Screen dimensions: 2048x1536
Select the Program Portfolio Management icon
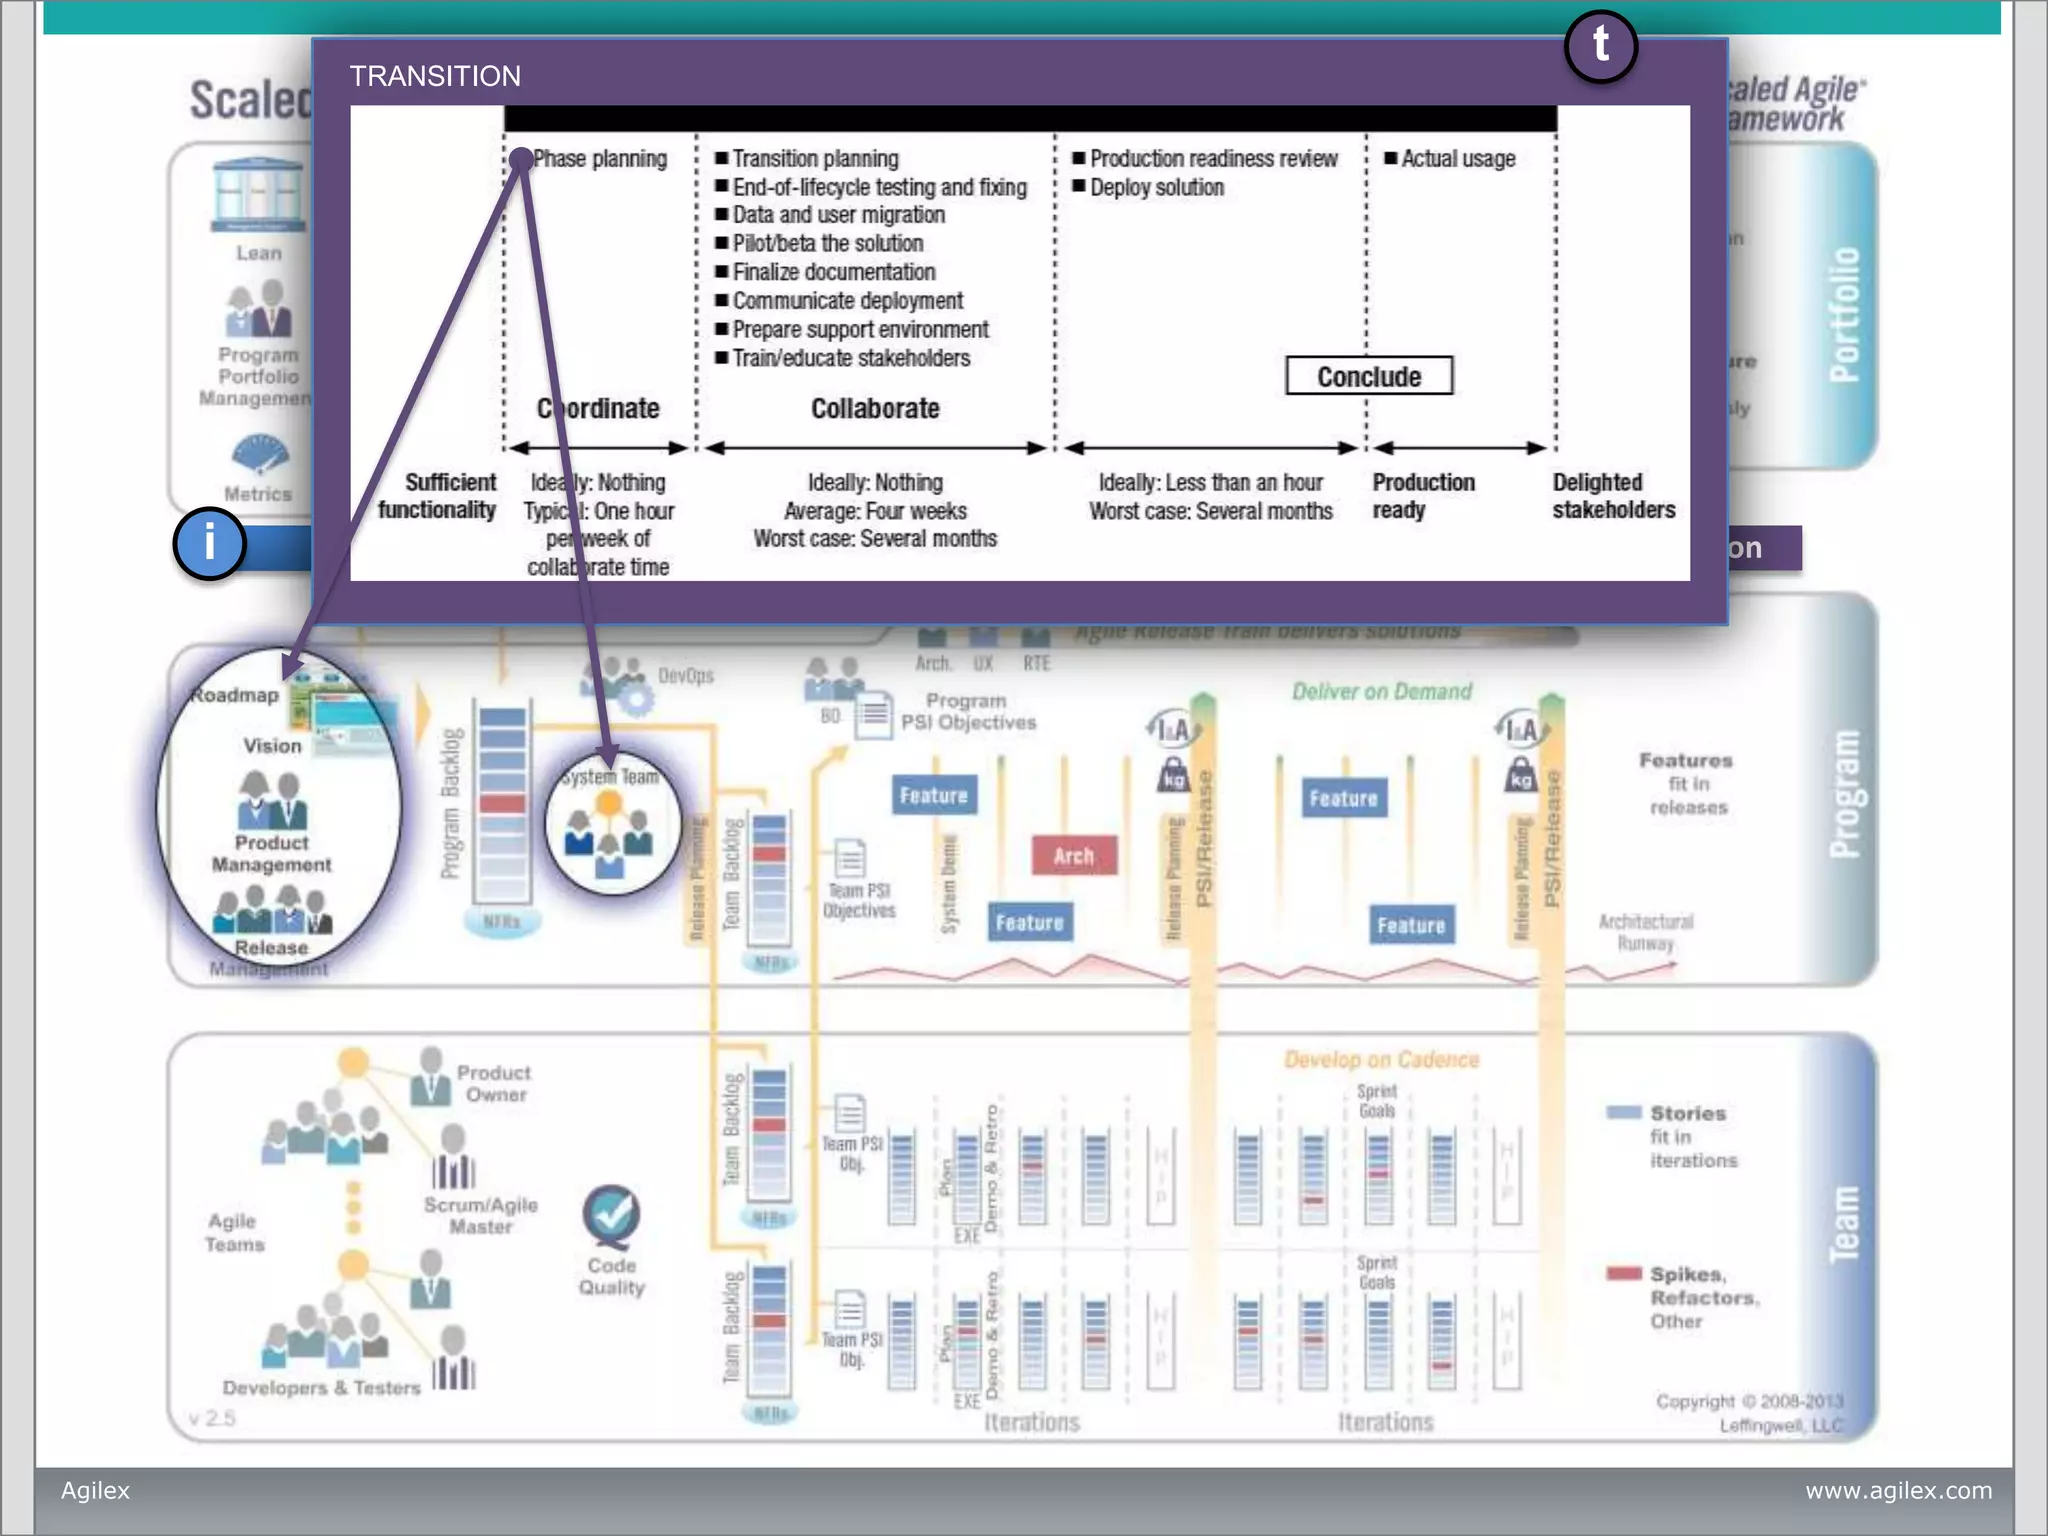(259, 310)
